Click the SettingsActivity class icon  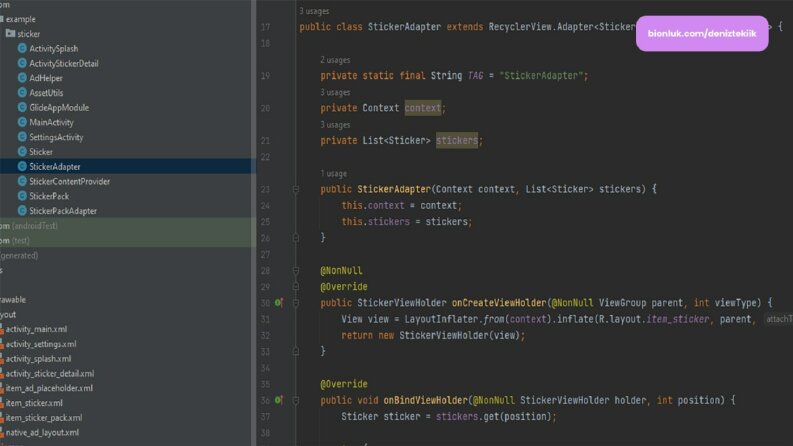coord(22,137)
